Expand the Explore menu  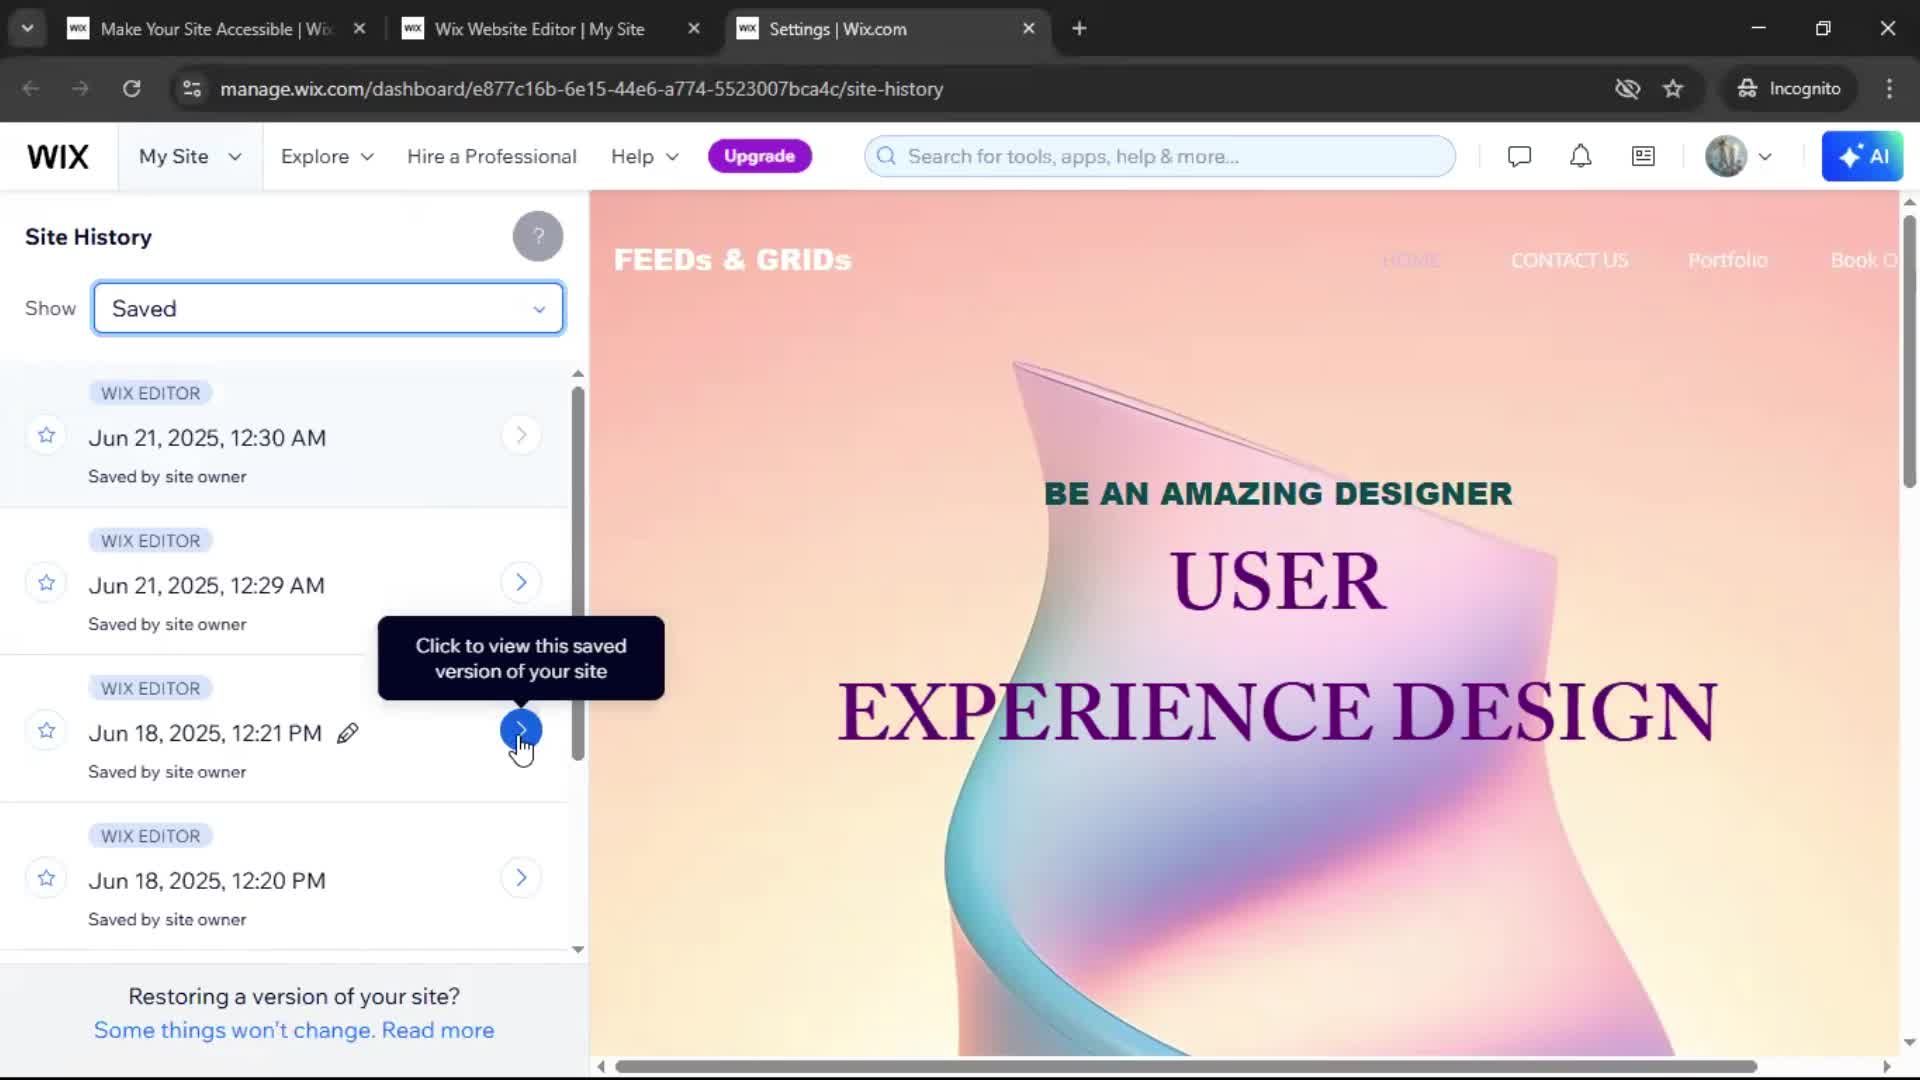[x=327, y=157]
